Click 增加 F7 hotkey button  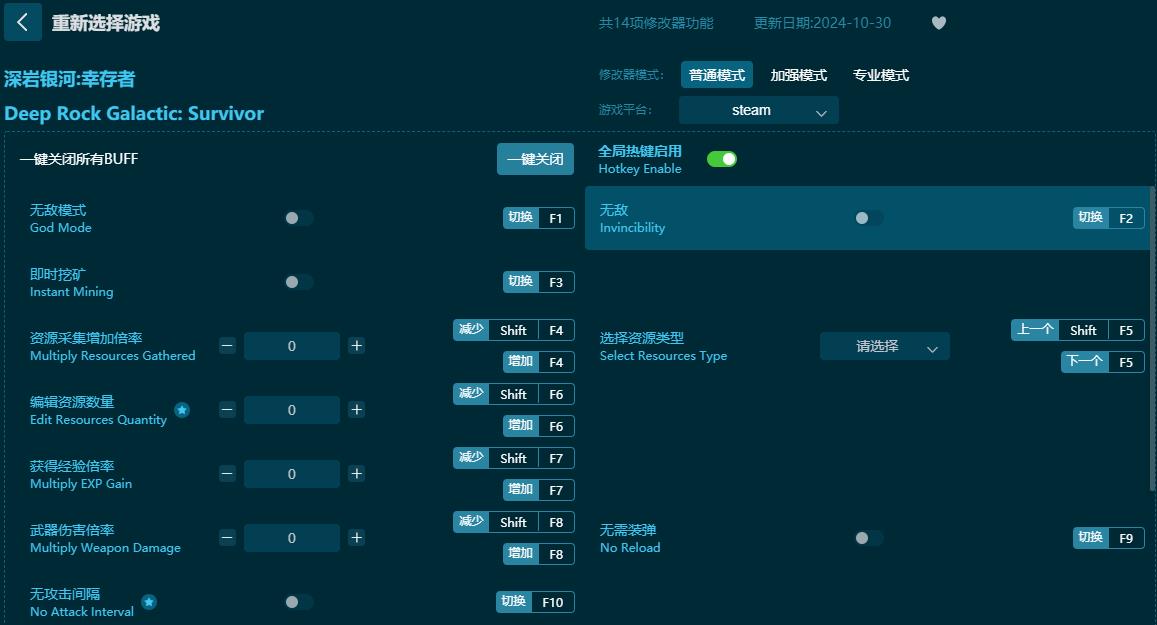(539, 490)
